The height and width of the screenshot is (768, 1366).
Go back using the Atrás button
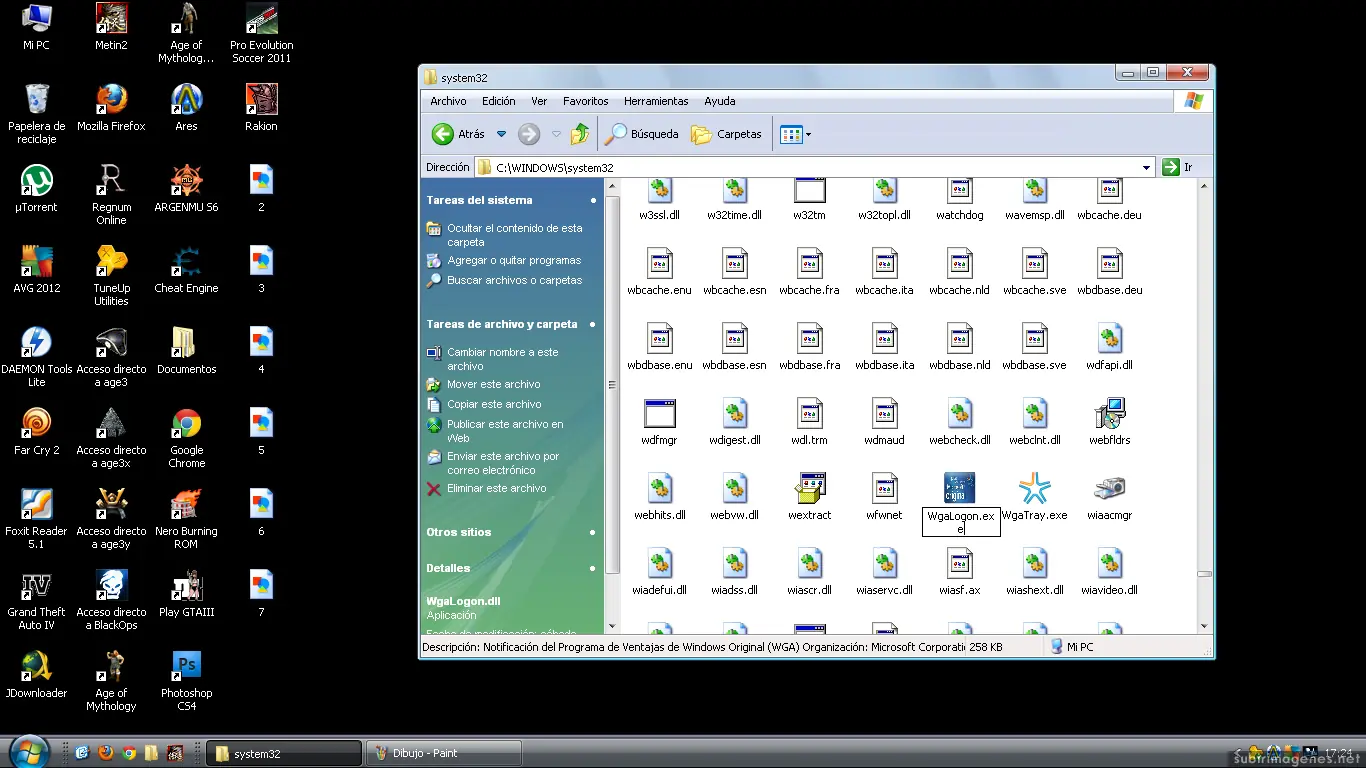tap(458, 134)
